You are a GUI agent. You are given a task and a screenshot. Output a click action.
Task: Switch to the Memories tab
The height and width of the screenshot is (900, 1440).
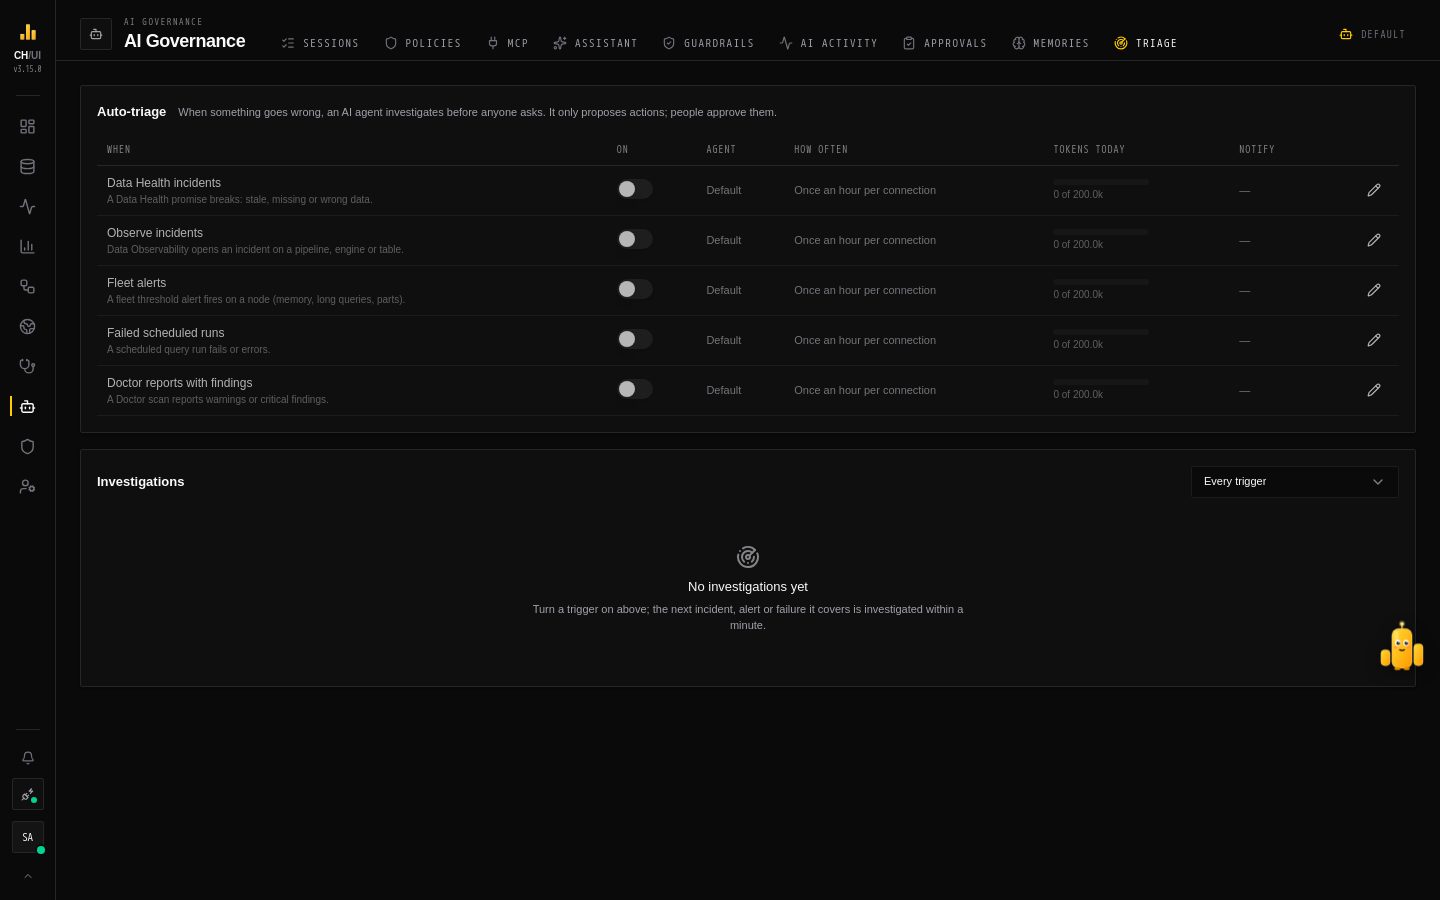click(x=1050, y=43)
